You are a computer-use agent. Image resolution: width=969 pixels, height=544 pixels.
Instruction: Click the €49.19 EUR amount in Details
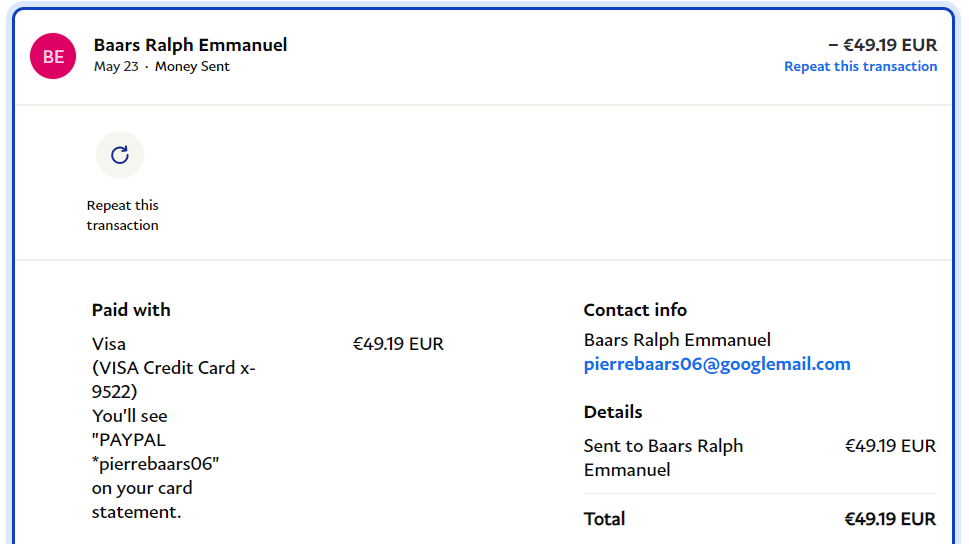(x=890, y=446)
